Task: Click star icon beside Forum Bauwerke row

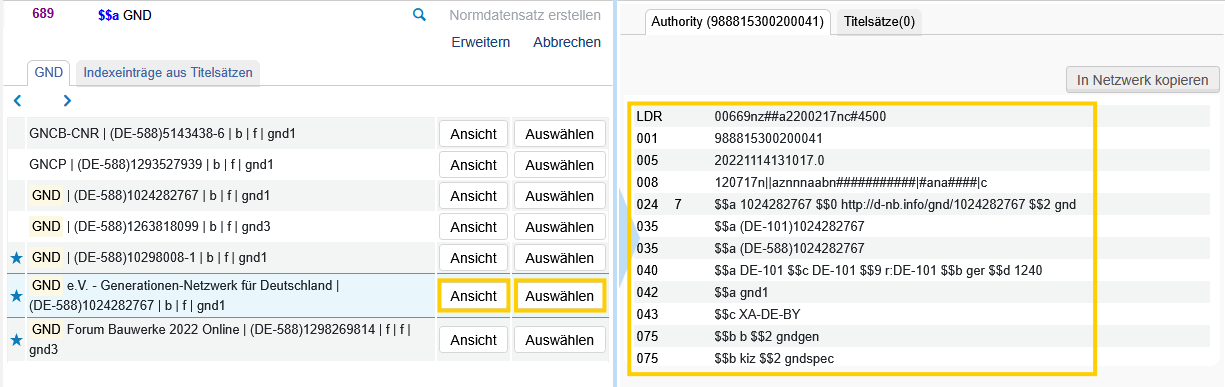Action: [16, 340]
